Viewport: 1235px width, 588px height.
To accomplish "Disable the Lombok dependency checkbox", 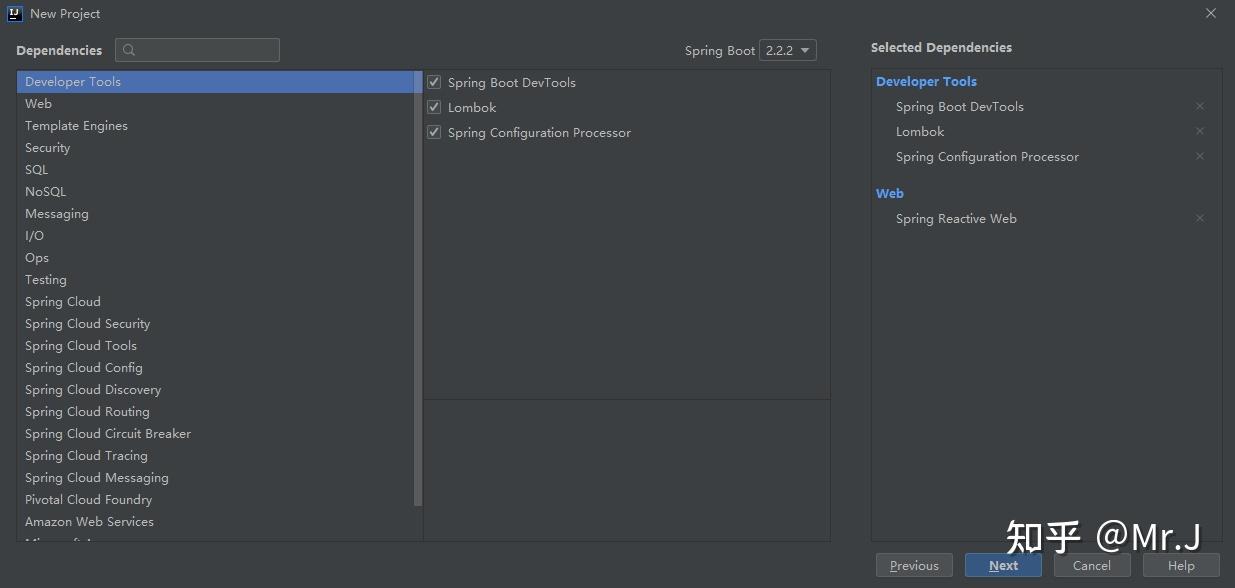I will point(434,107).
